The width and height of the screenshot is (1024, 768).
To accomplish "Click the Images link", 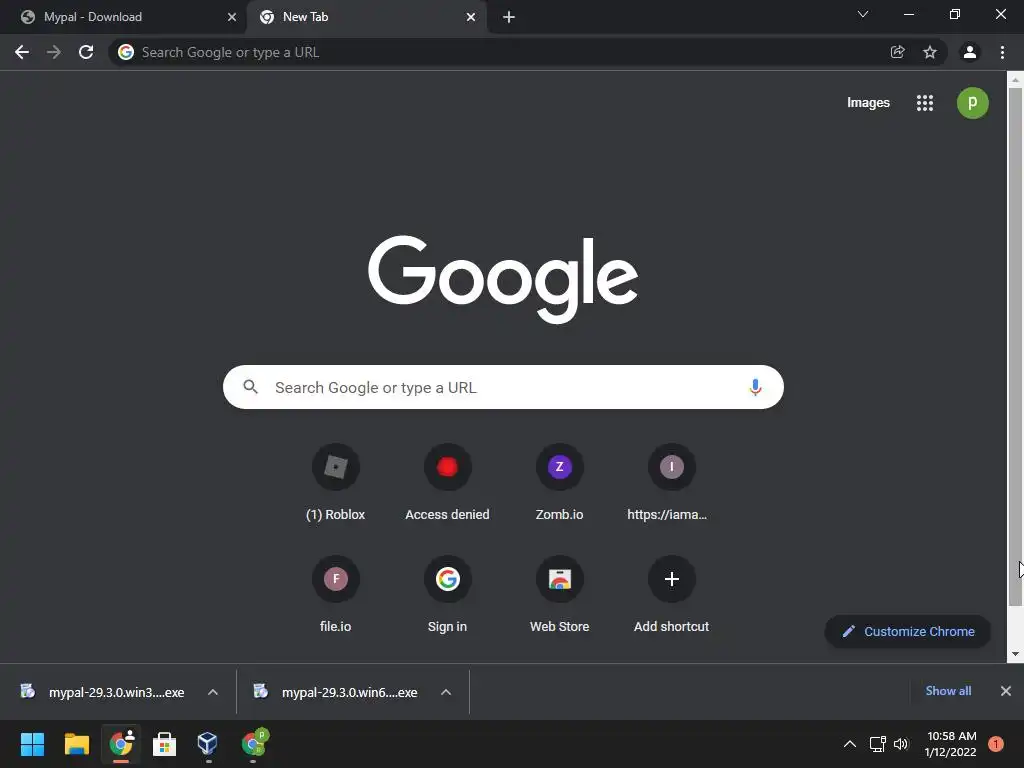I will tap(868, 103).
